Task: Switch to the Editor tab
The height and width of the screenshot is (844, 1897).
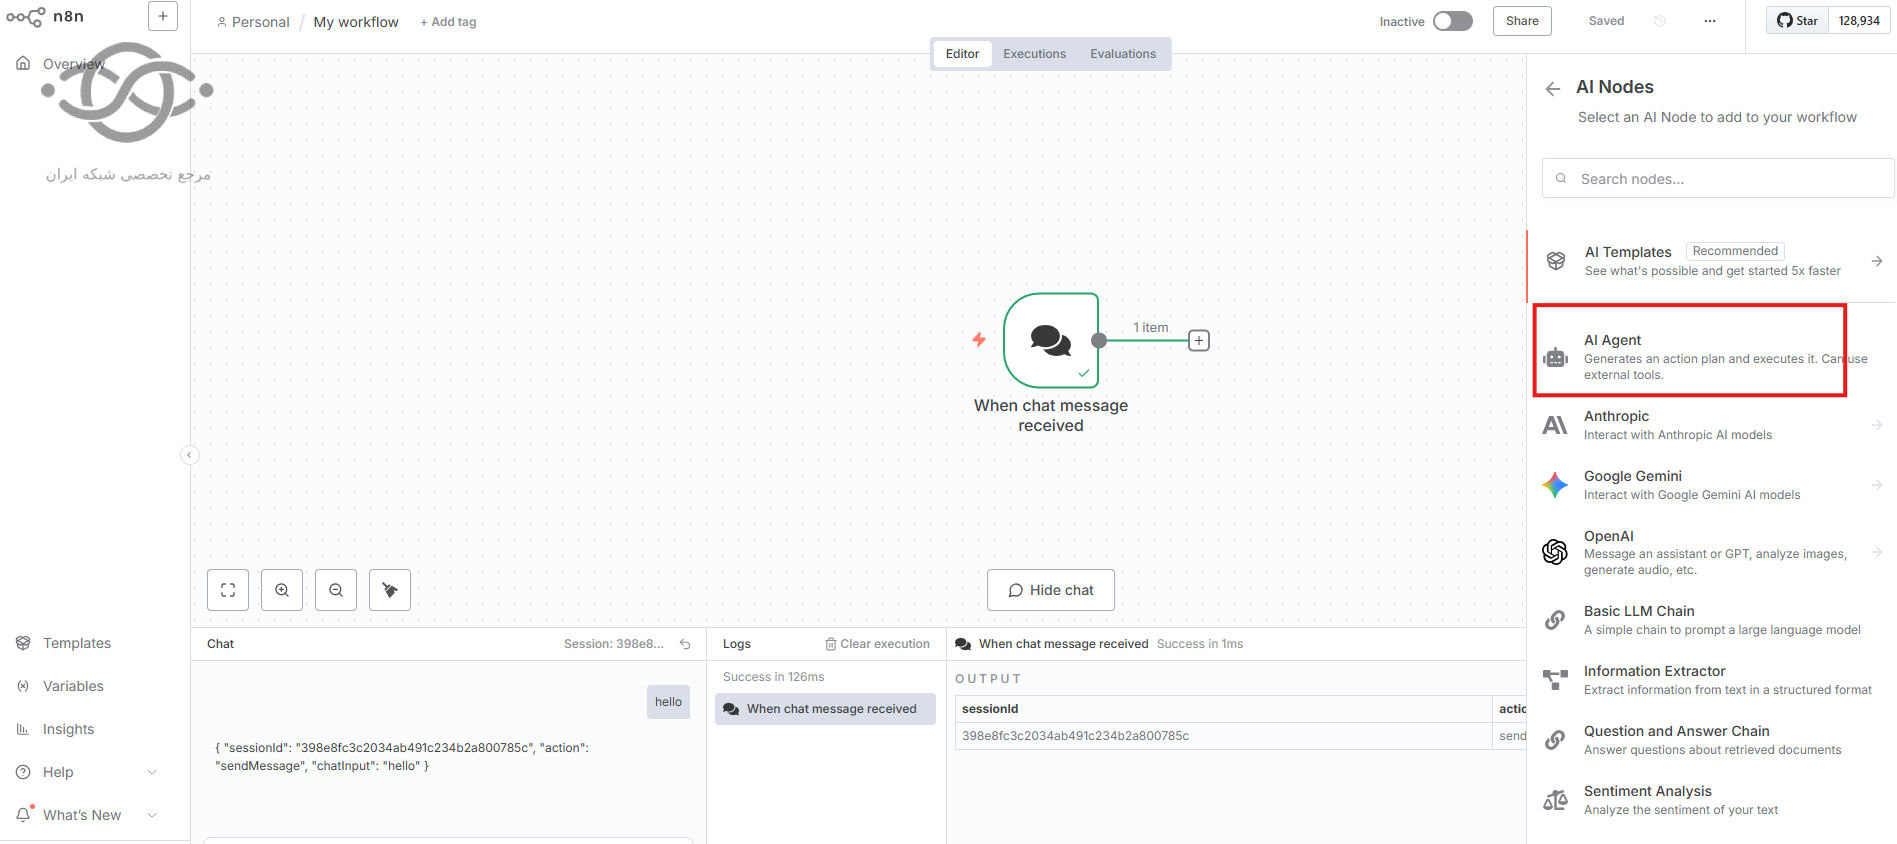Action: click(x=962, y=54)
